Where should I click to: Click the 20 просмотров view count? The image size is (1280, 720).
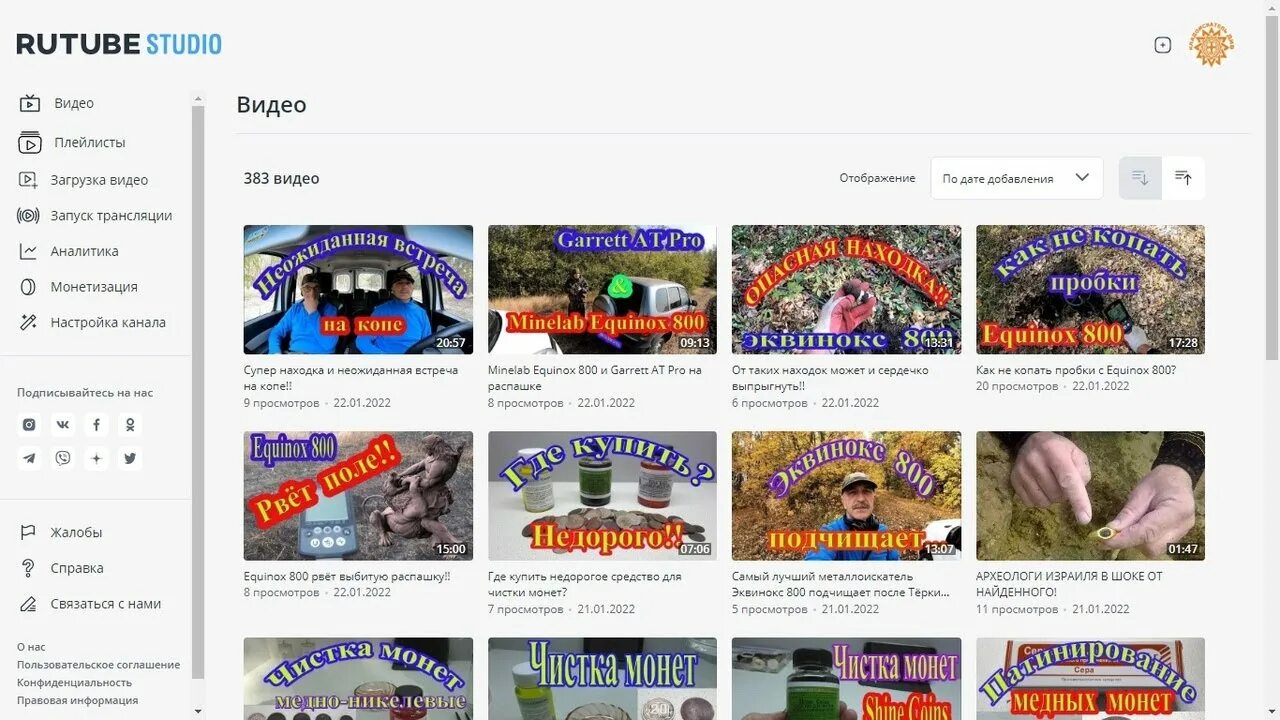point(1017,386)
